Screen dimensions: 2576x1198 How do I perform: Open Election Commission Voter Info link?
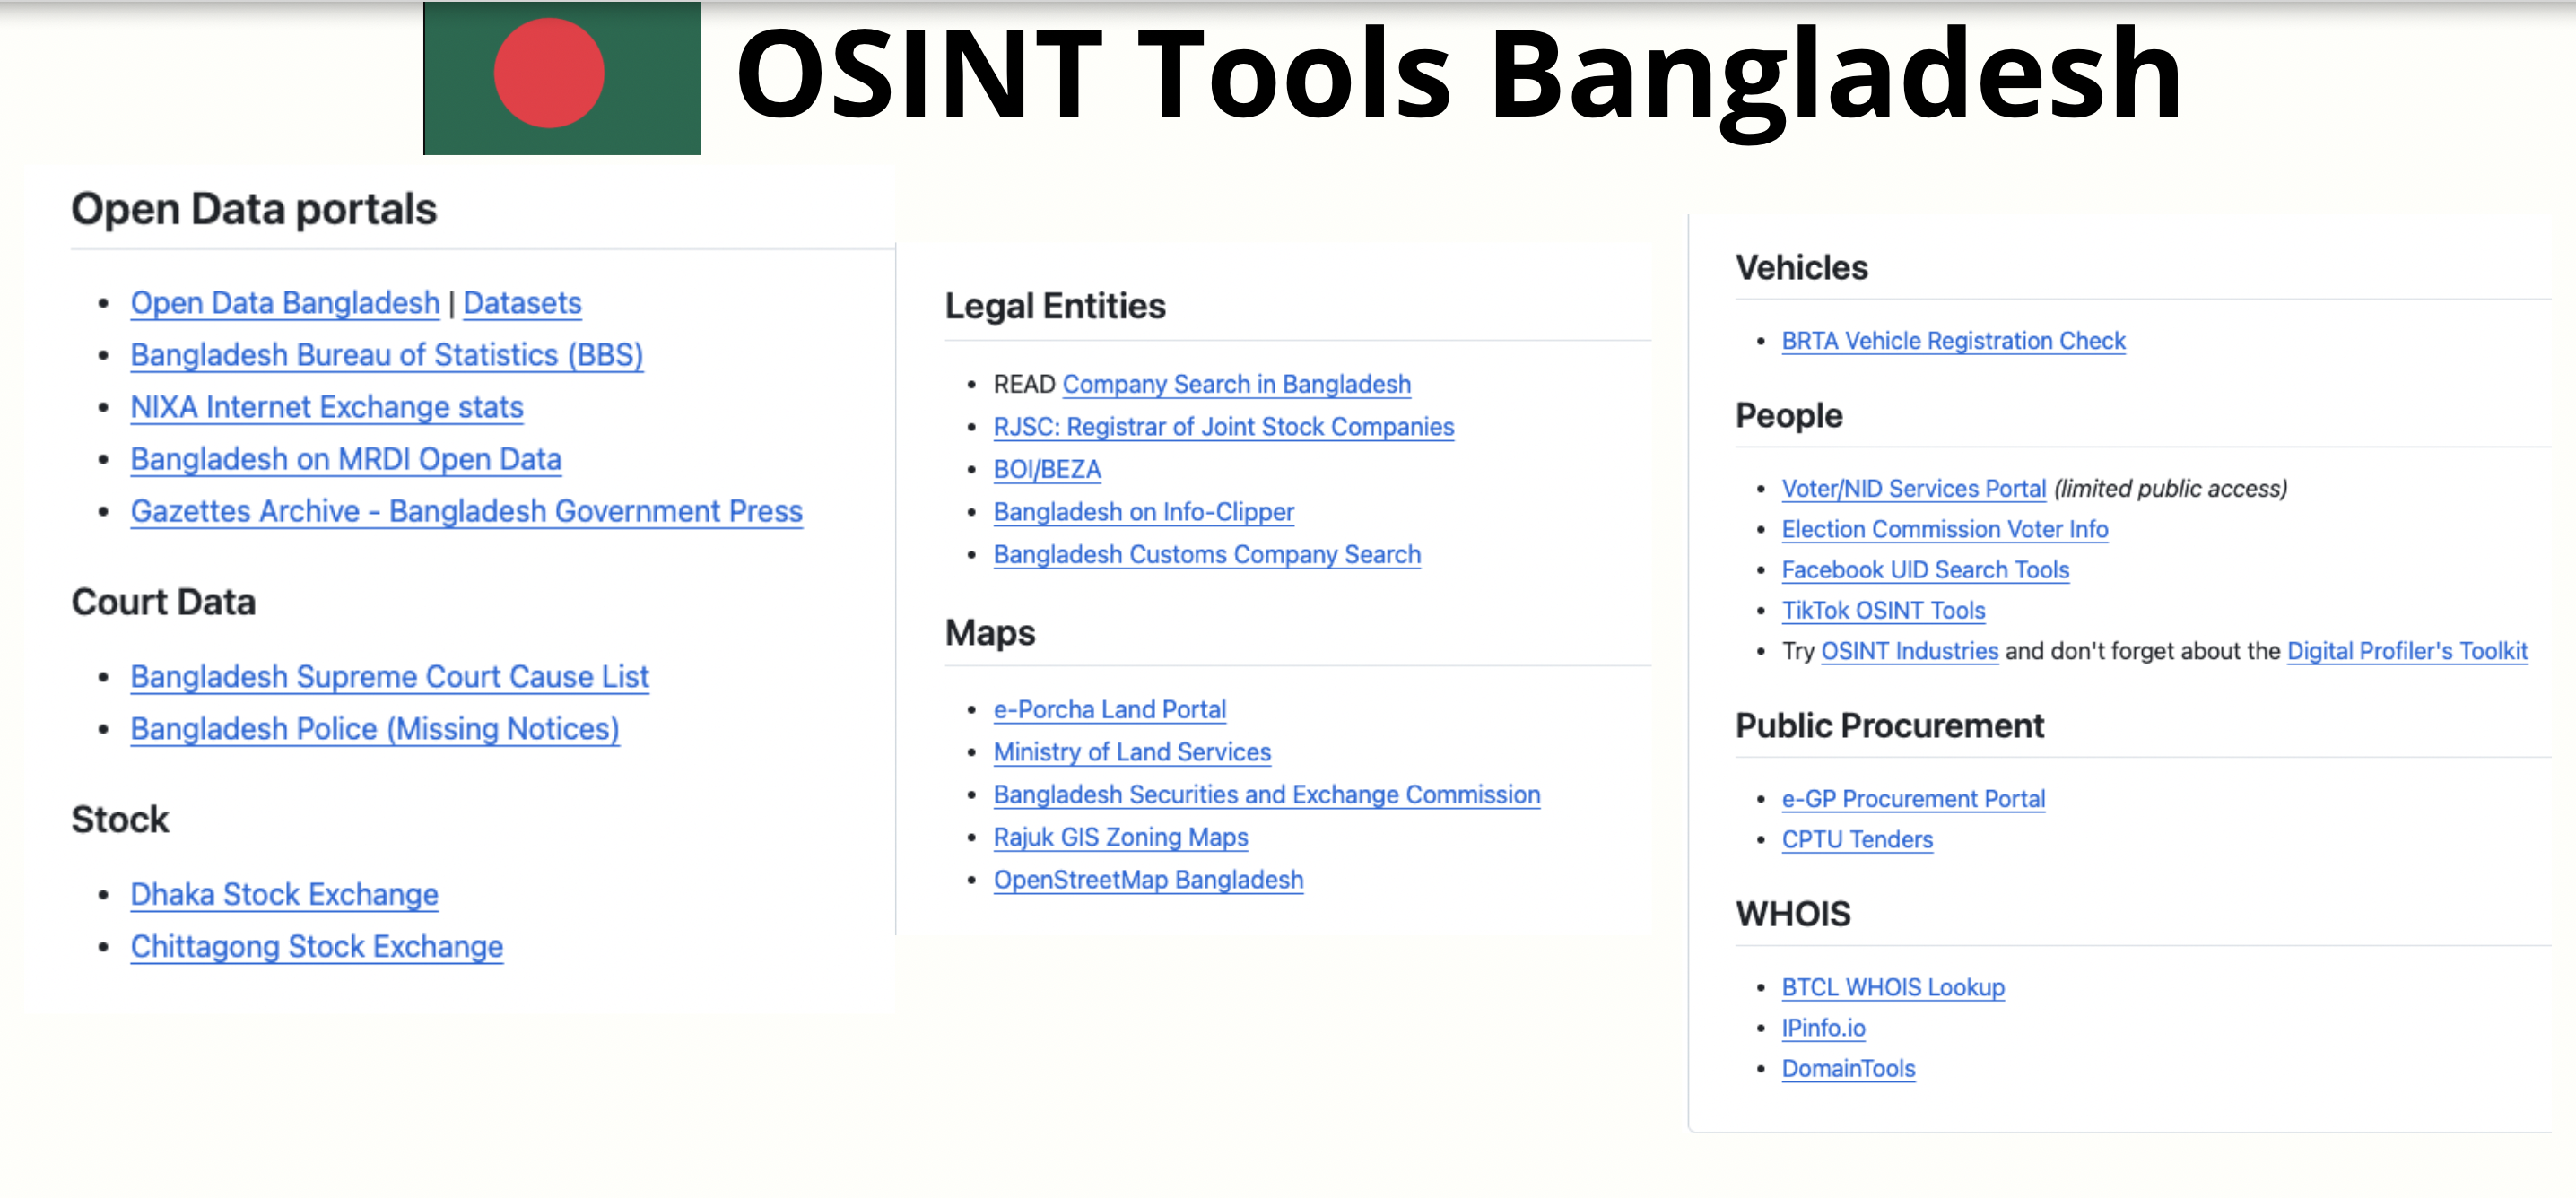[x=1945, y=530]
